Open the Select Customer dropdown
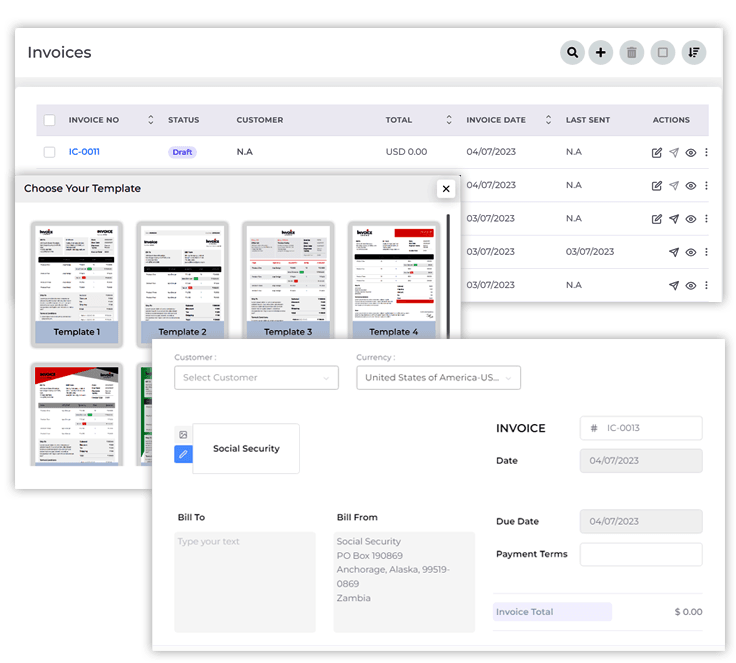Screen dimensions: 736x663 [256, 378]
